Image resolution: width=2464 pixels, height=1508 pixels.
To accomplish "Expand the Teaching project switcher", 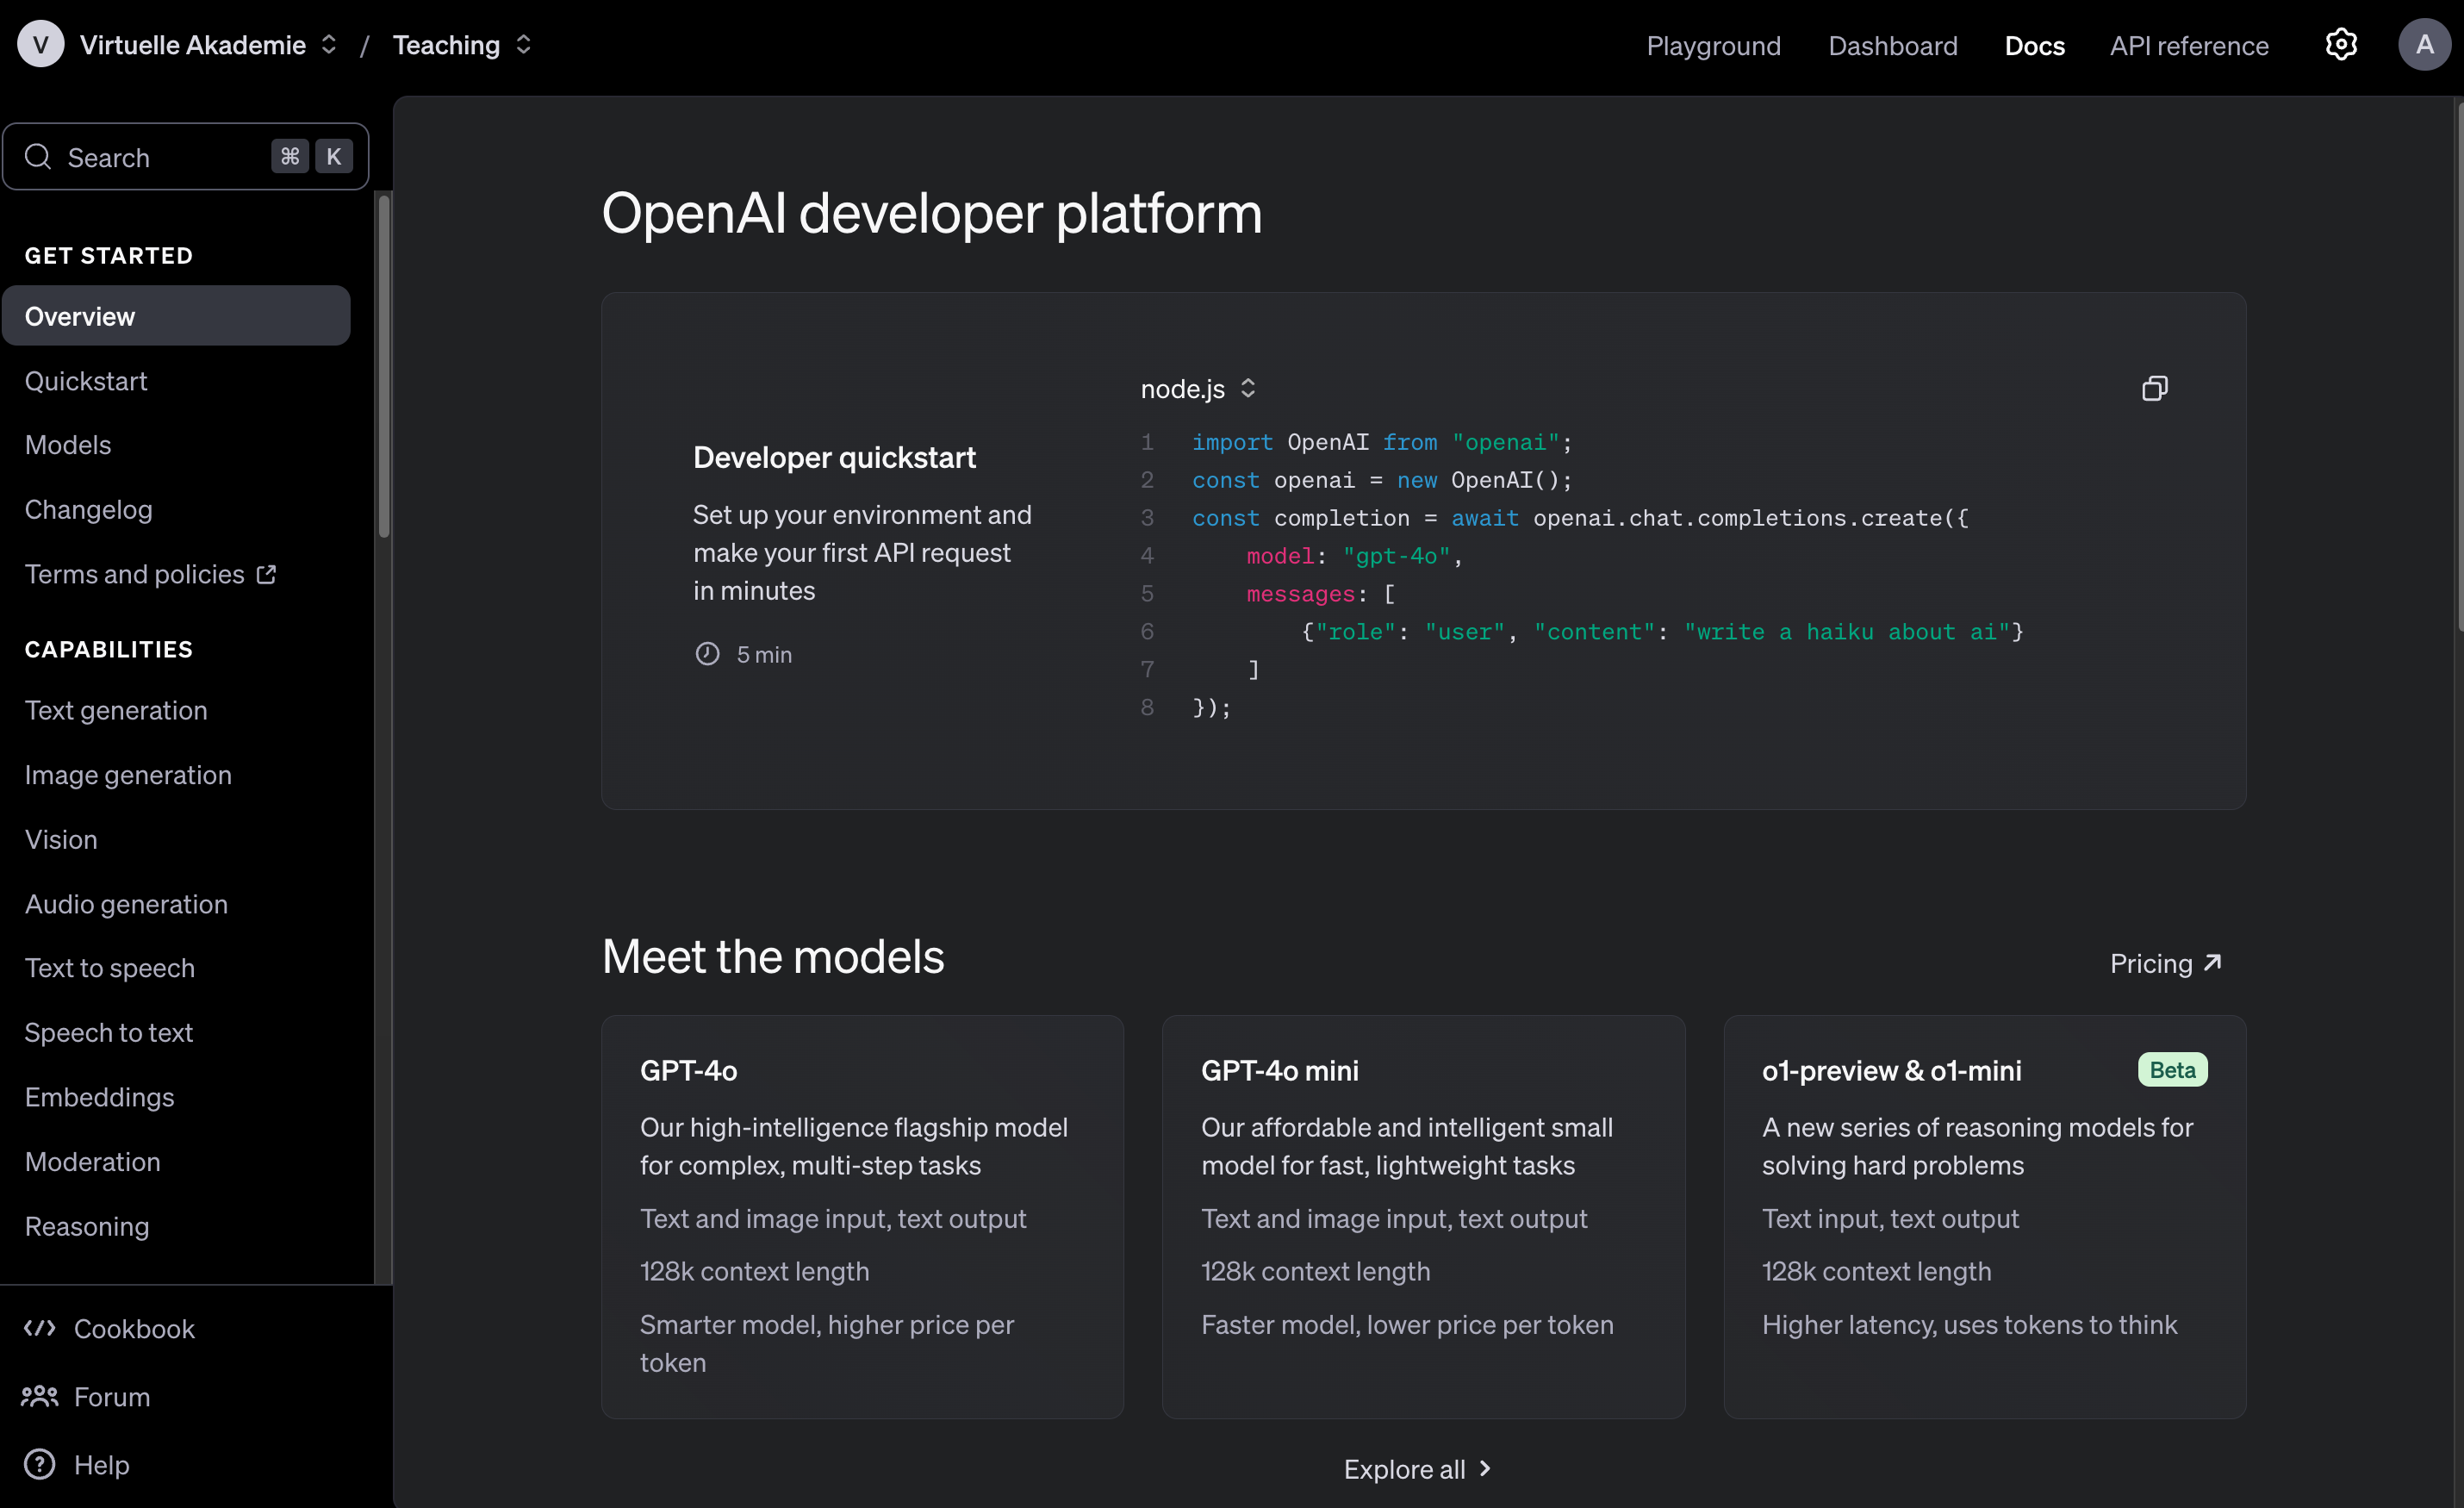I will pyautogui.click(x=523, y=45).
